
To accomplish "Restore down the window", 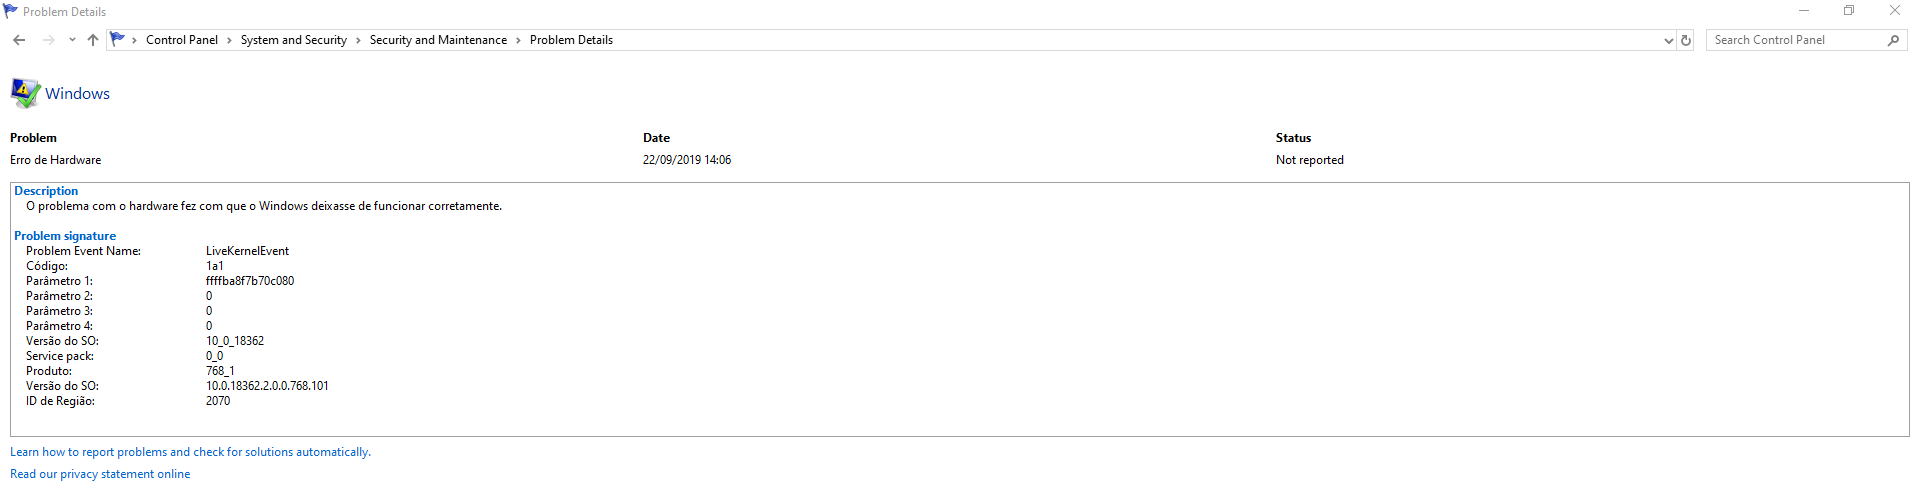I will tap(1849, 11).
